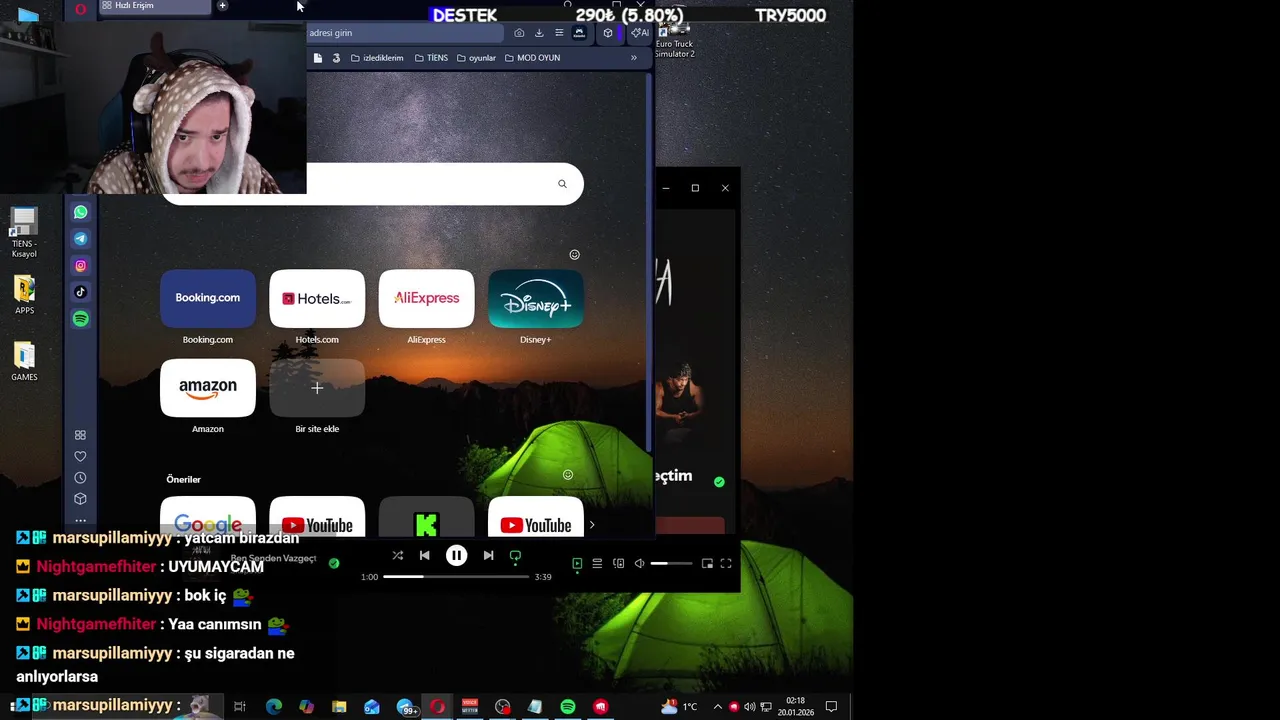The image size is (1280, 720).
Task: Select the Hızlı Erişim tab
Action: coord(155,6)
